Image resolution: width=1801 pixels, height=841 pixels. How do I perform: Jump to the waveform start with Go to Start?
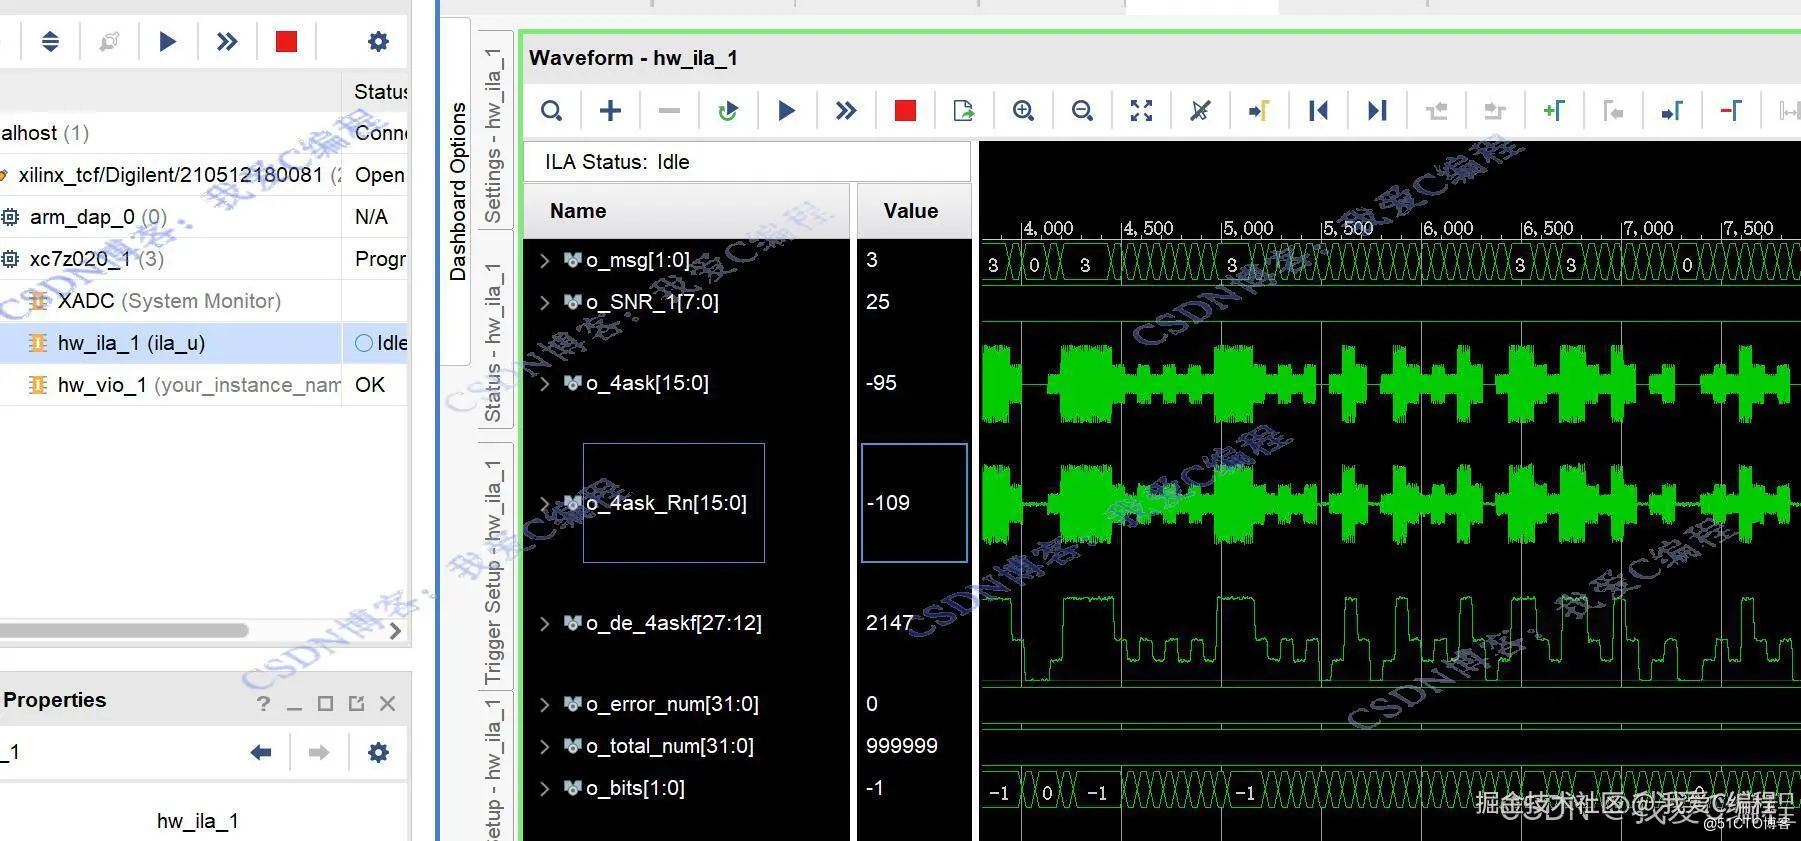point(1318,111)
